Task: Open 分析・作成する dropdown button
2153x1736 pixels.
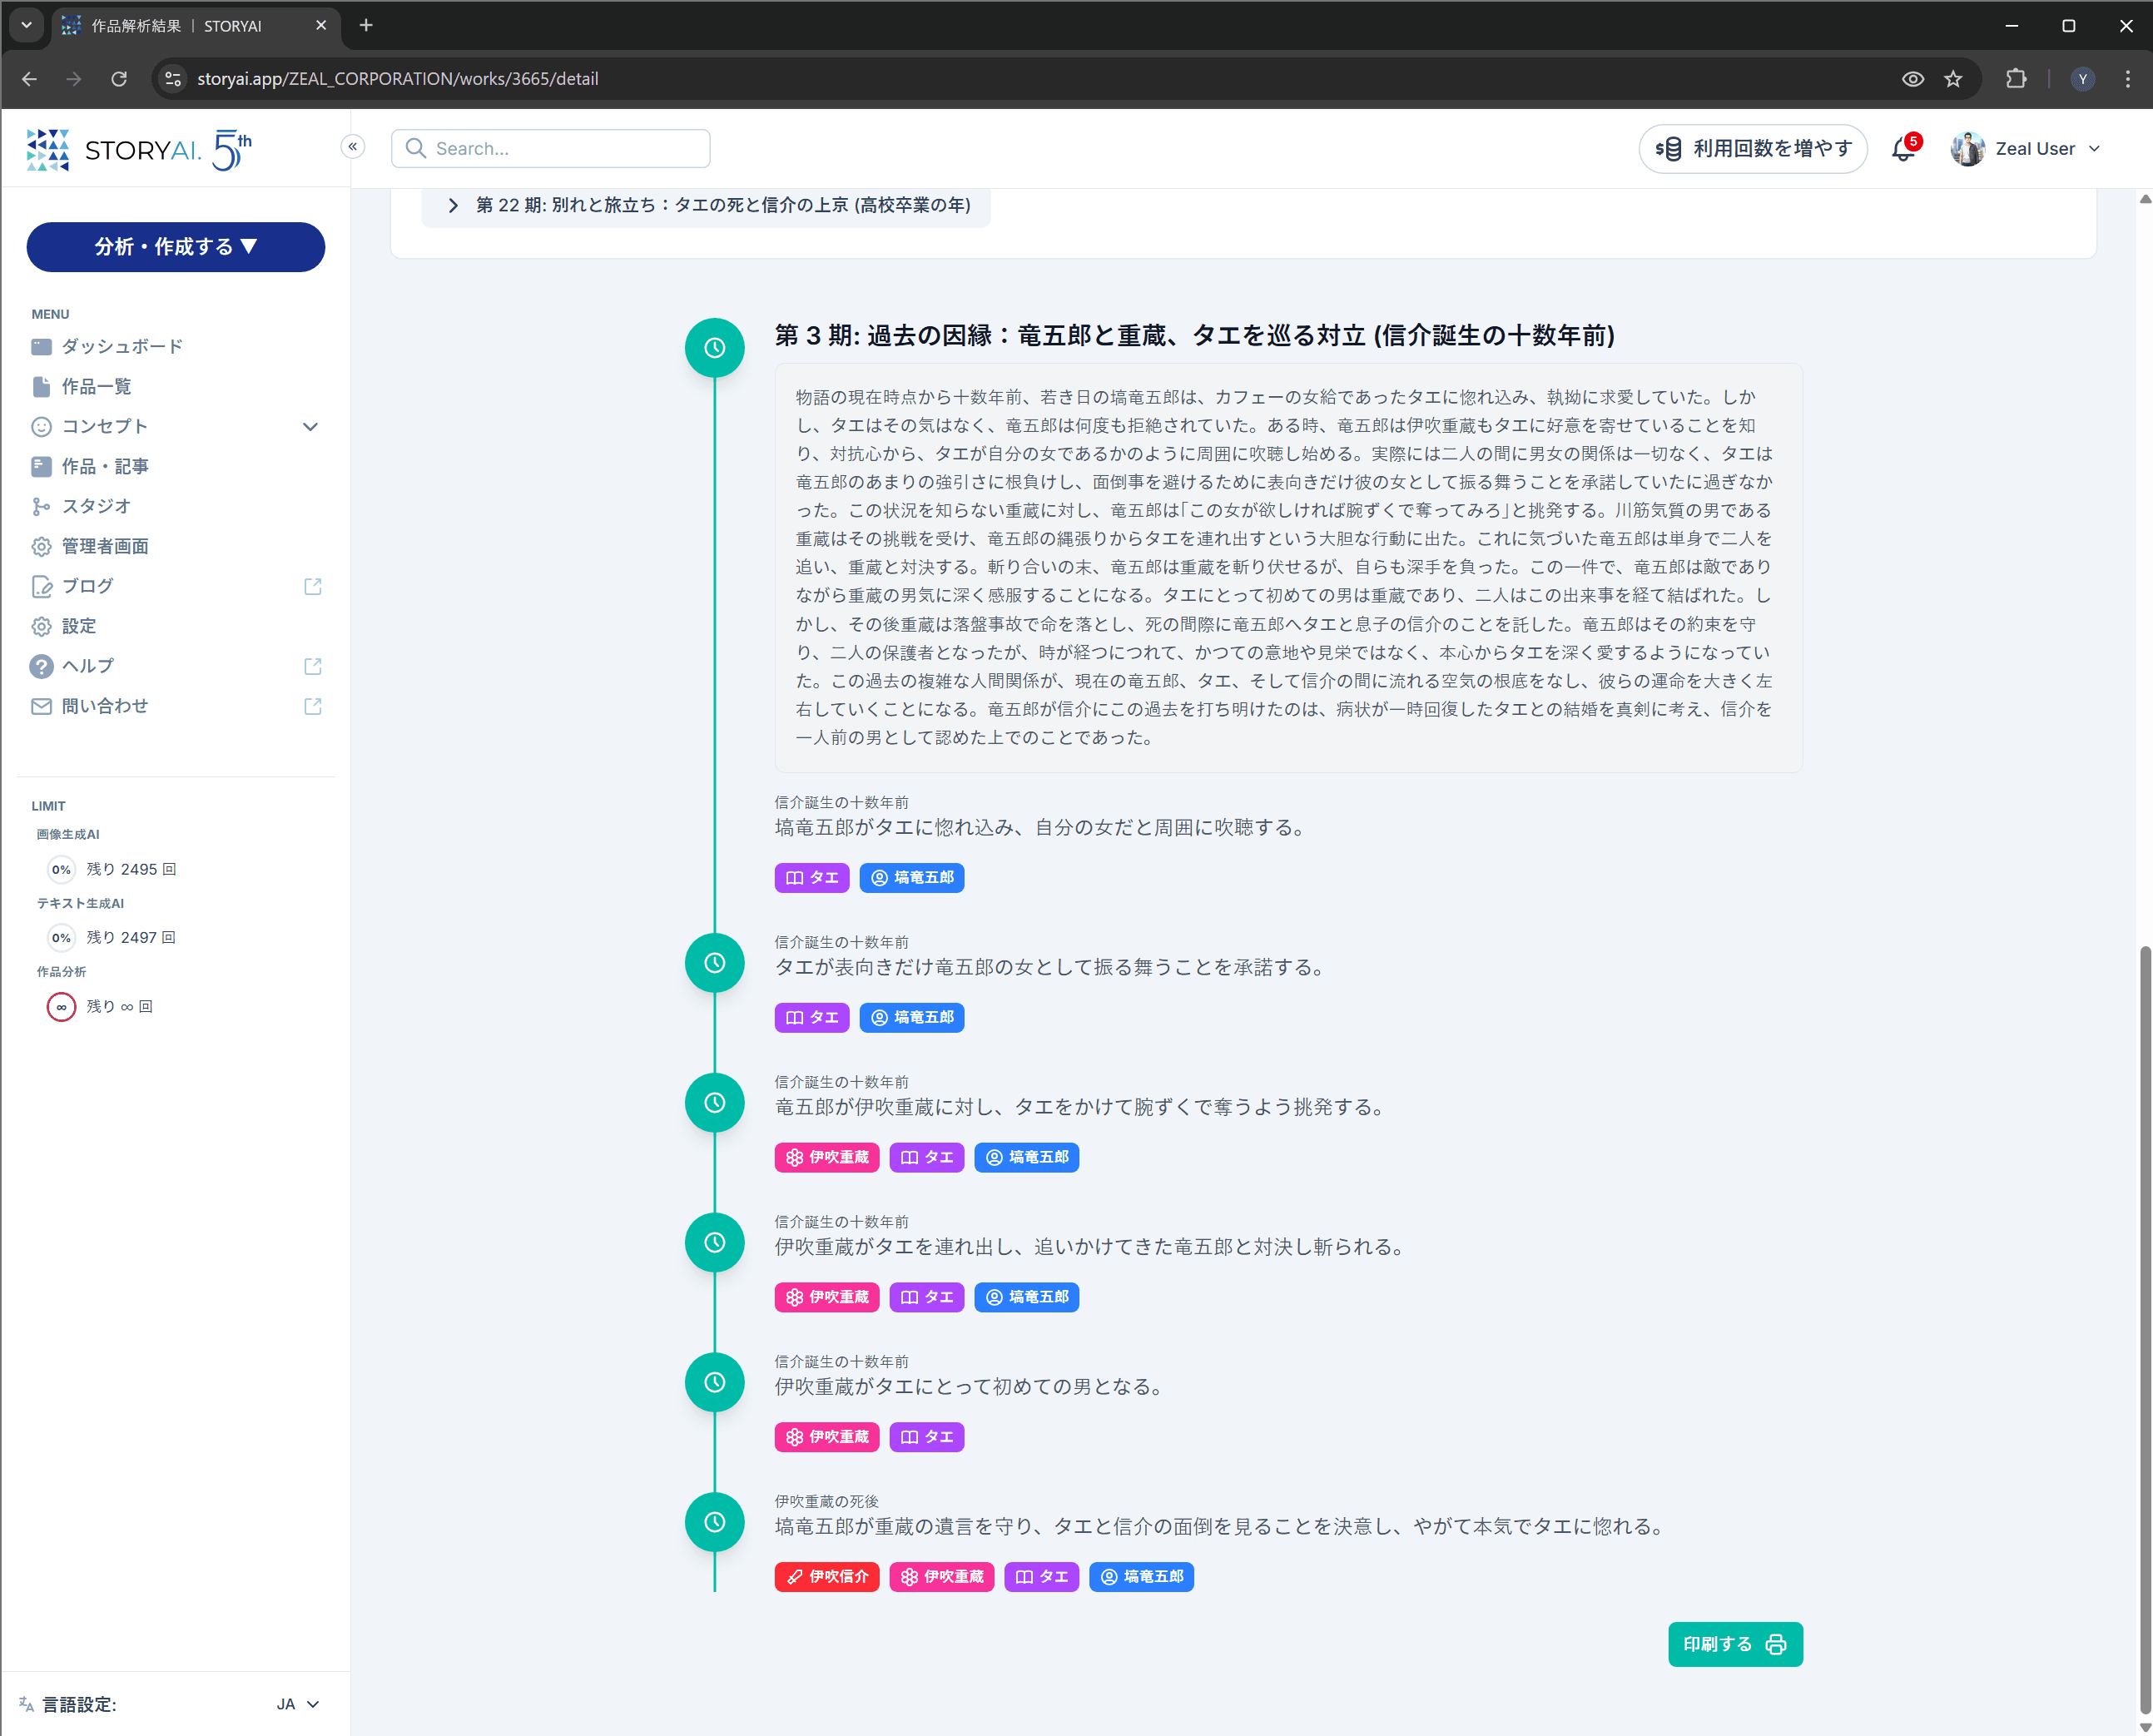Action: 176,247
